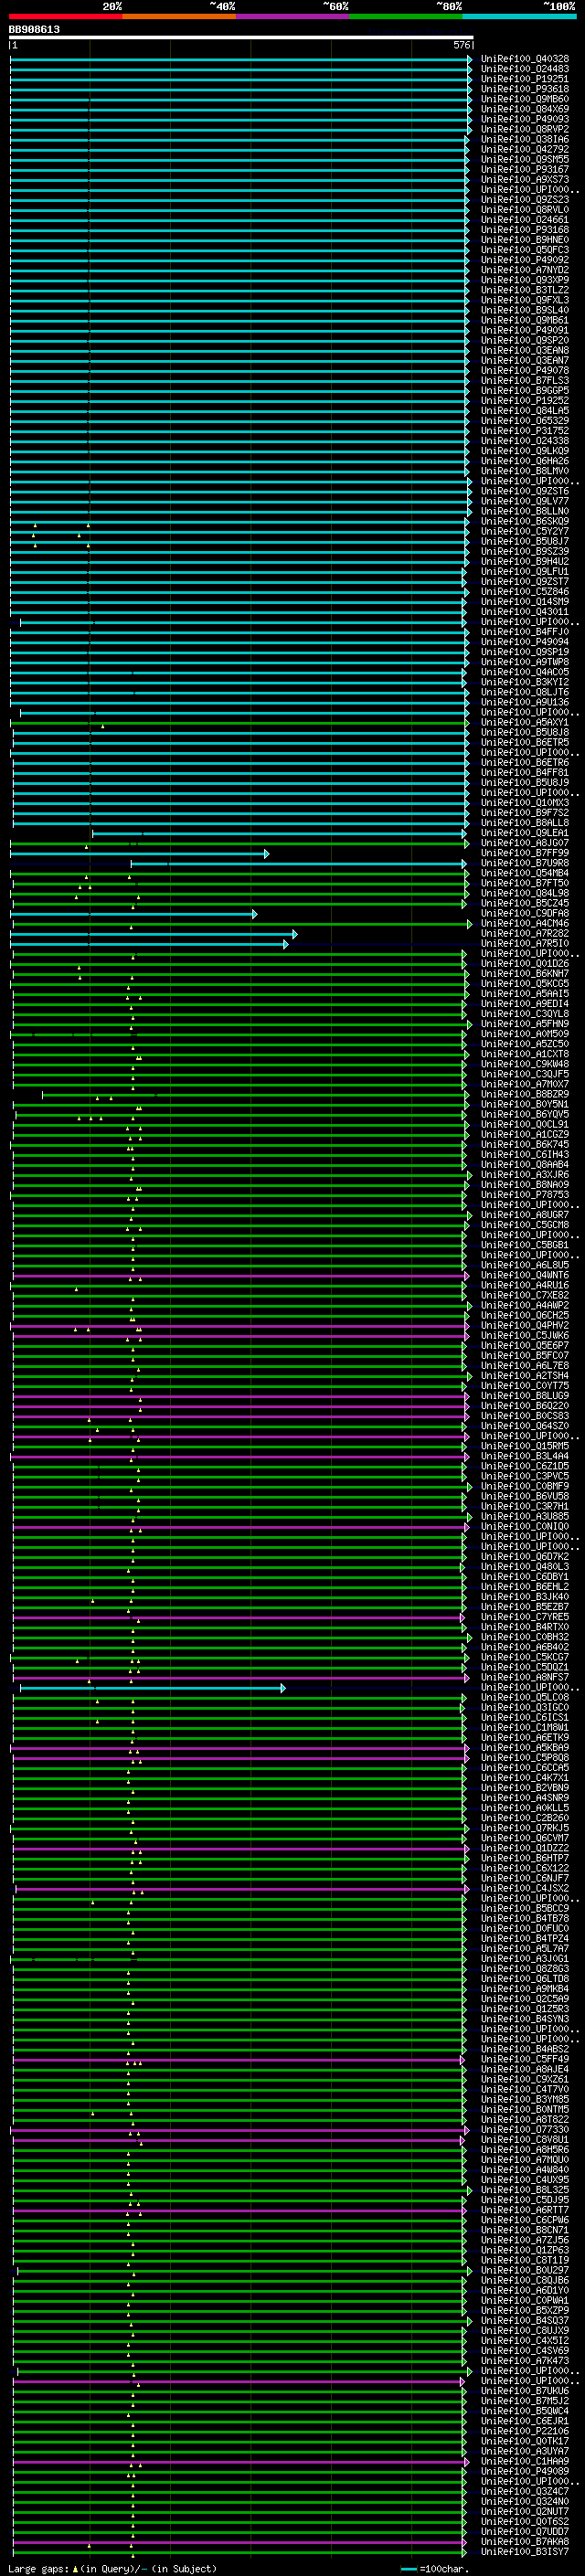Select the UniRef100_O24661 label
The height and width of the screenshot is (2576, 585).
coord(525,220)
